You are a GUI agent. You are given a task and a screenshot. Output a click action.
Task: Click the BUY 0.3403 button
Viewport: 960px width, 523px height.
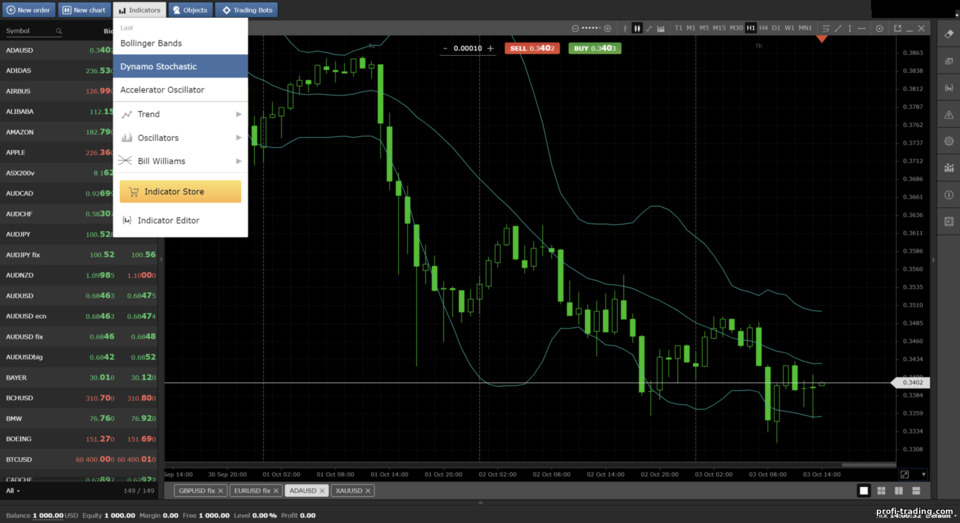pyautogui.click(x=594, y=48)
